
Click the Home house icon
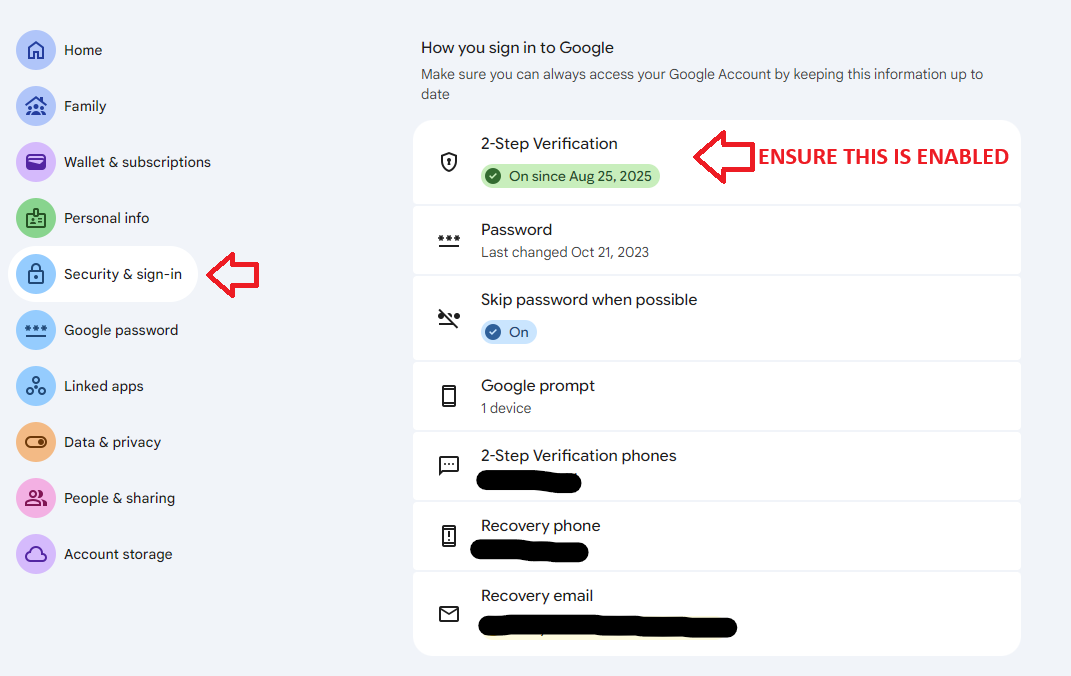click(x=36, y=50)
